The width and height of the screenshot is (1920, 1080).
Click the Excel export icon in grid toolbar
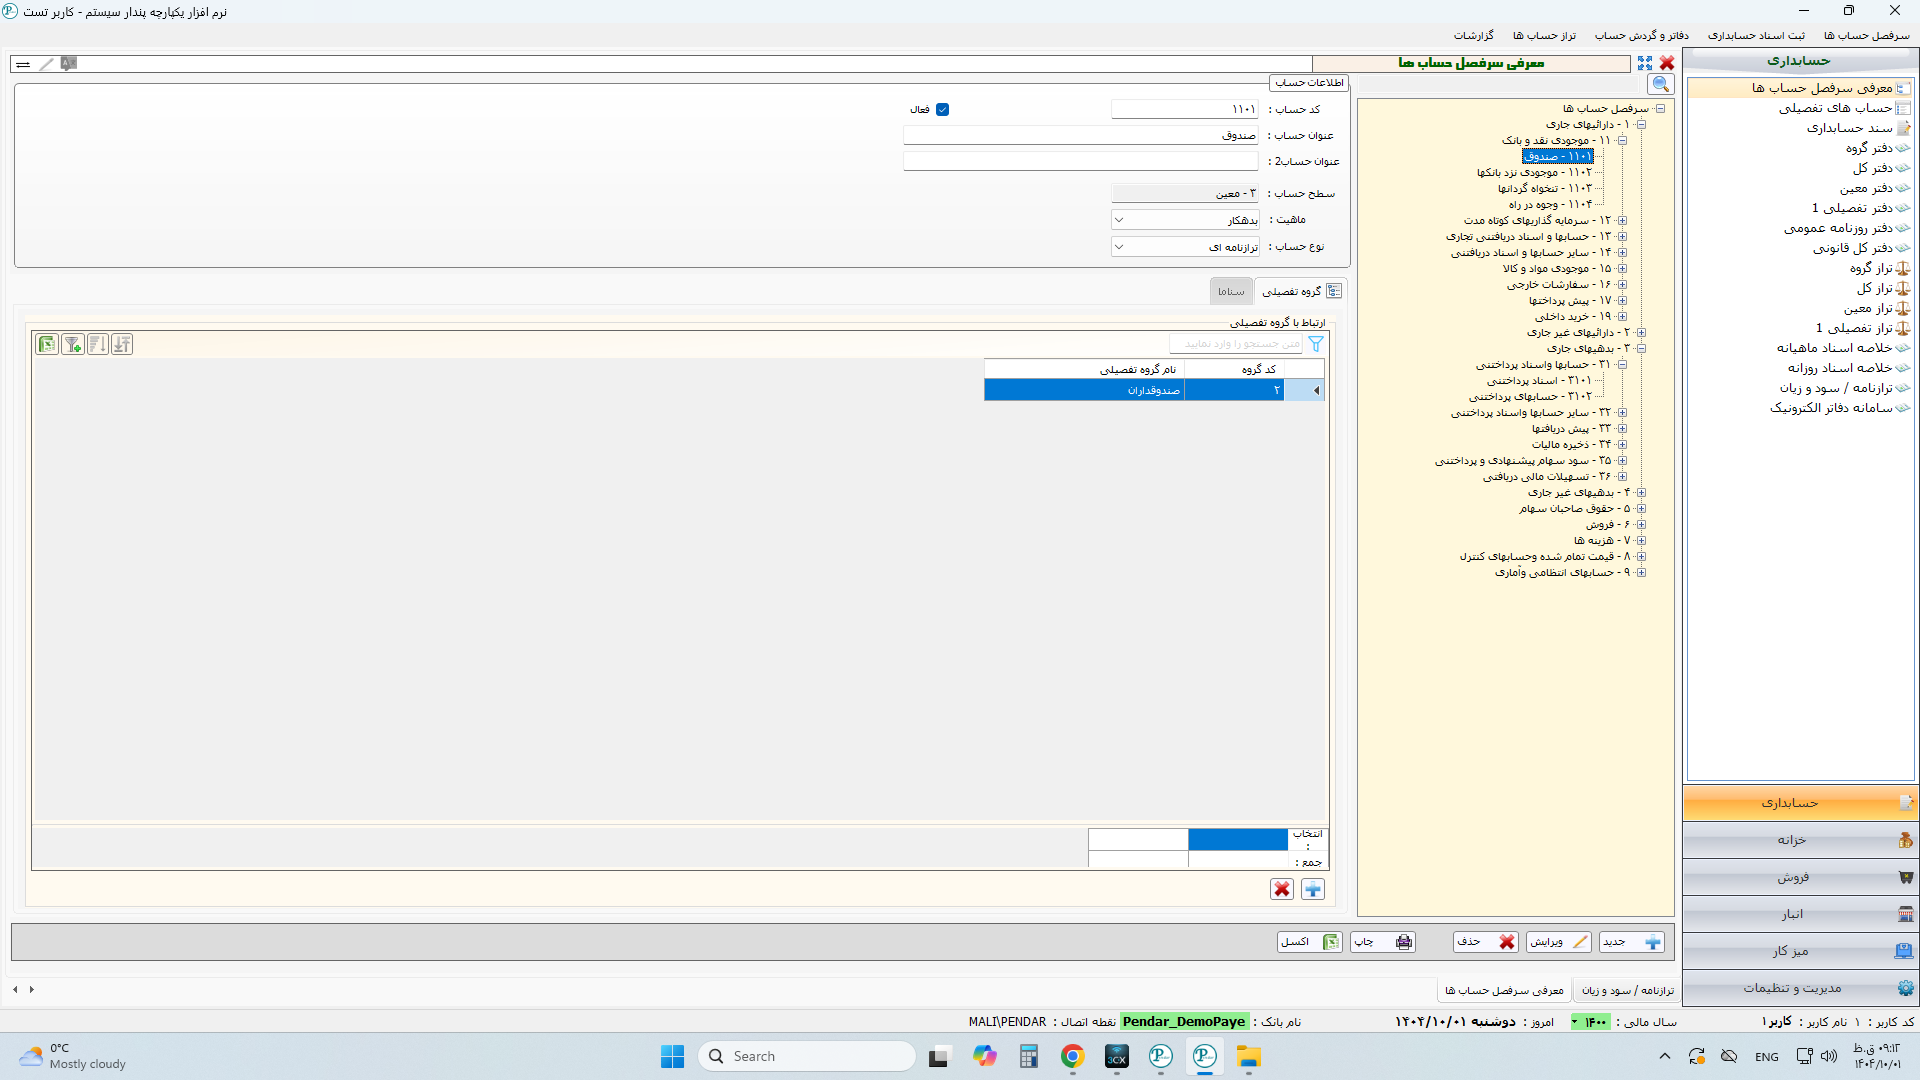click(47, 344)
